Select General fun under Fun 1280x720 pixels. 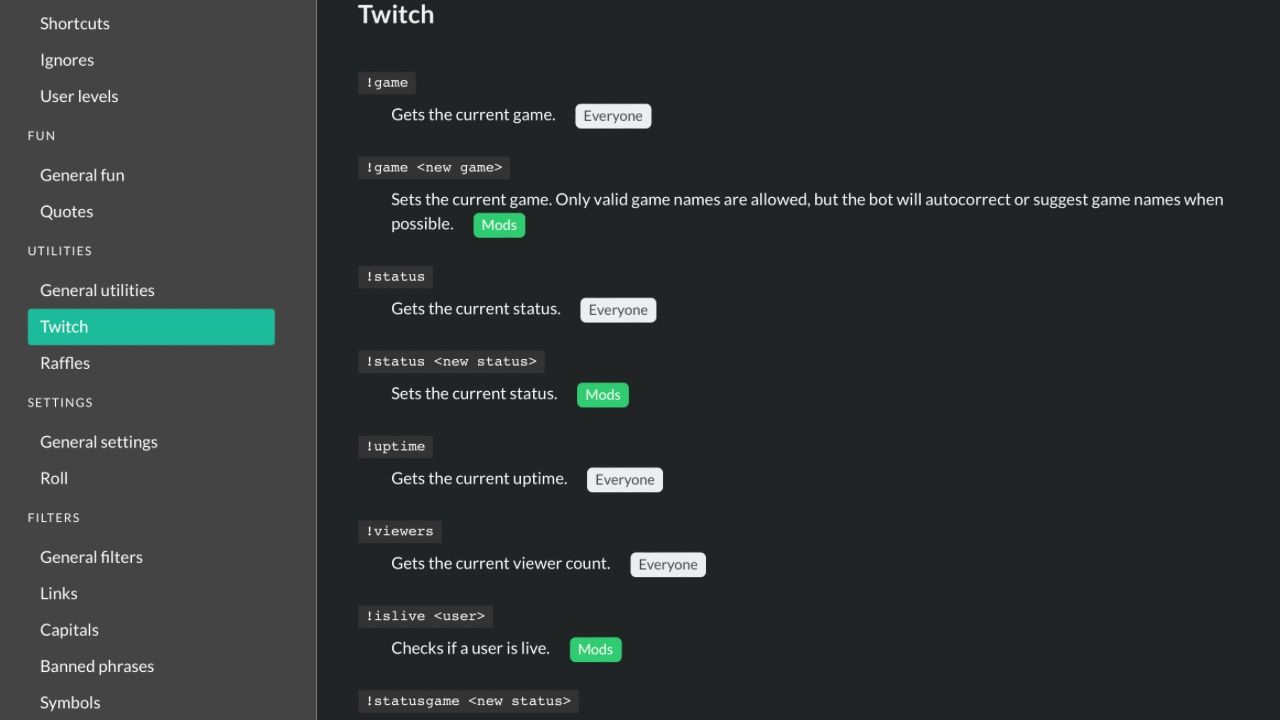click(x=82, y=175)
